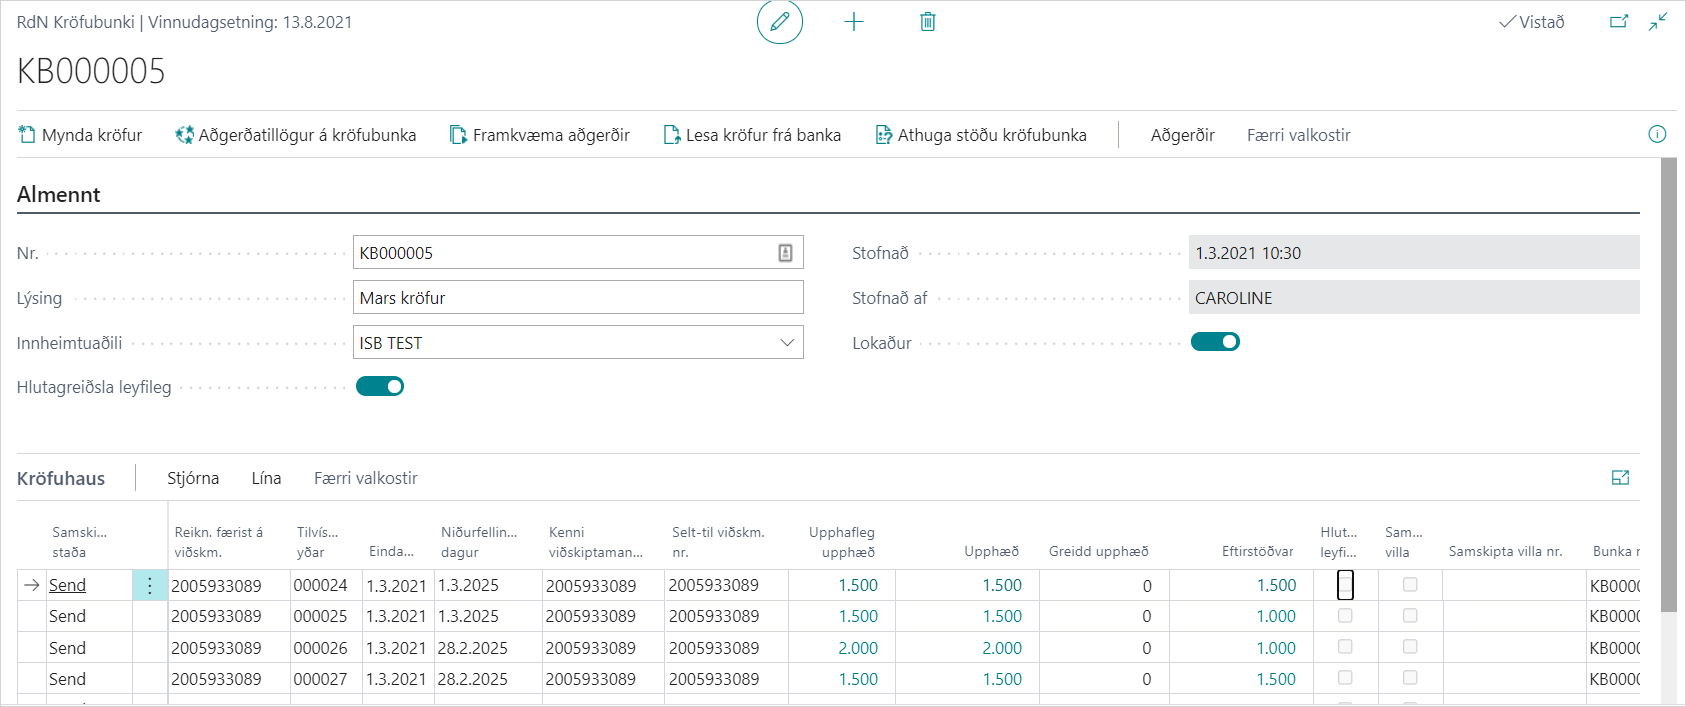Check Hlut. leyfi checkbox in first row
The image size is (1686, 707).
1345,585
